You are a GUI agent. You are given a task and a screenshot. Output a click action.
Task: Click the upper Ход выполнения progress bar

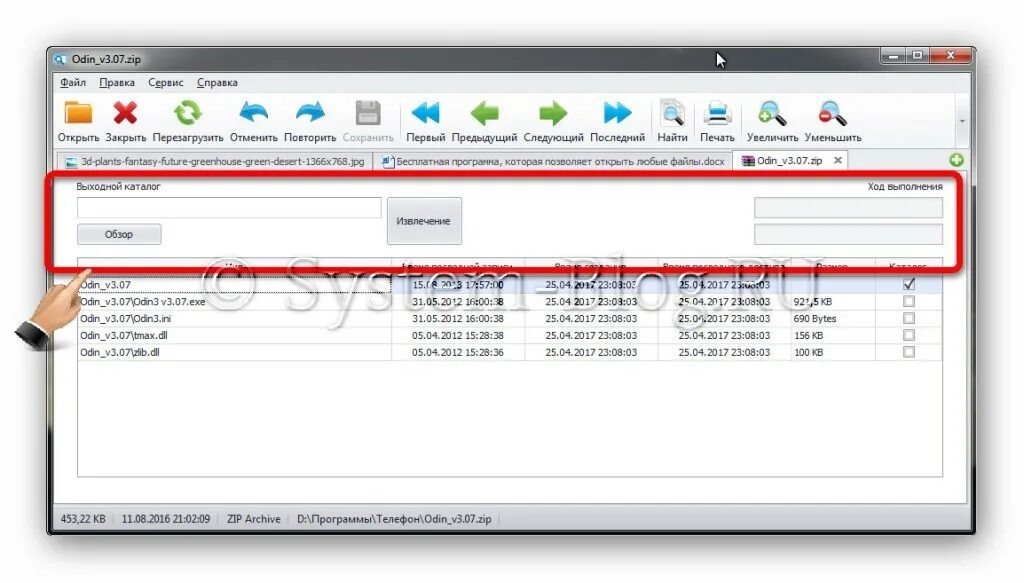coord(848,208)
